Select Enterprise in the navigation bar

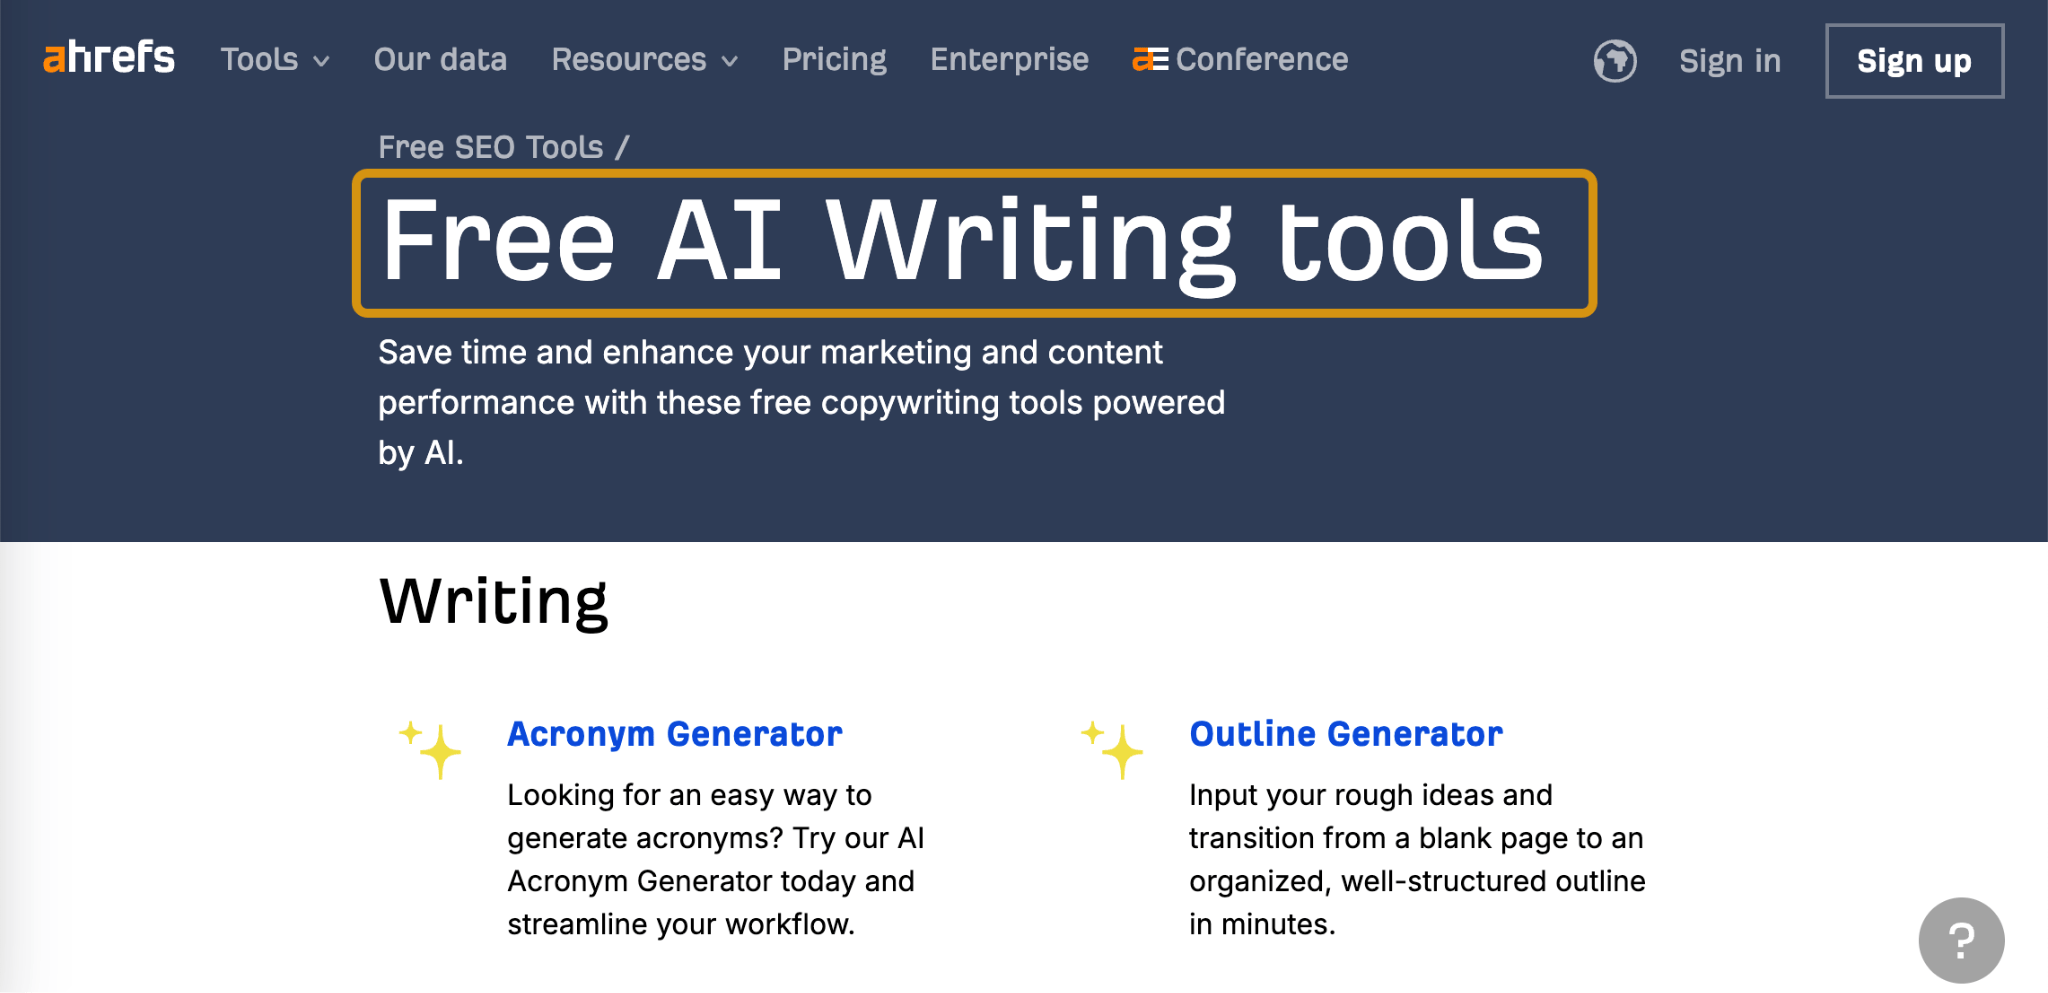tap(1009, 60)
